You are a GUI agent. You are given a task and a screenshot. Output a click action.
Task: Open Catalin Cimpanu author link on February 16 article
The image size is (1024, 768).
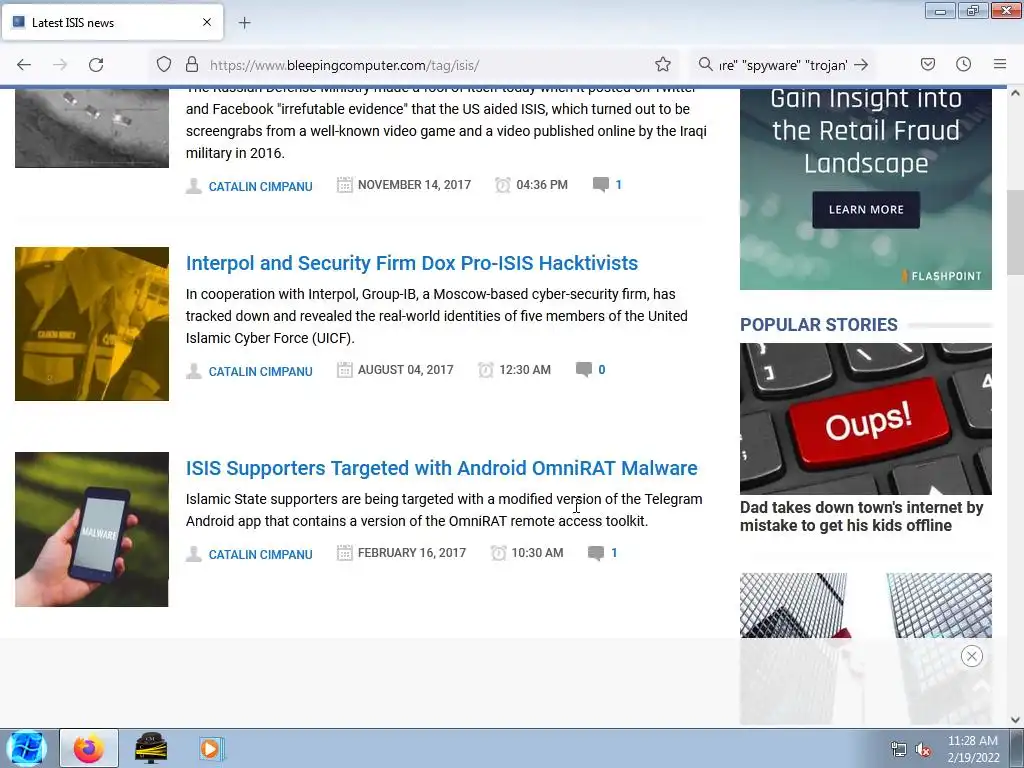[x=260, y=554]
